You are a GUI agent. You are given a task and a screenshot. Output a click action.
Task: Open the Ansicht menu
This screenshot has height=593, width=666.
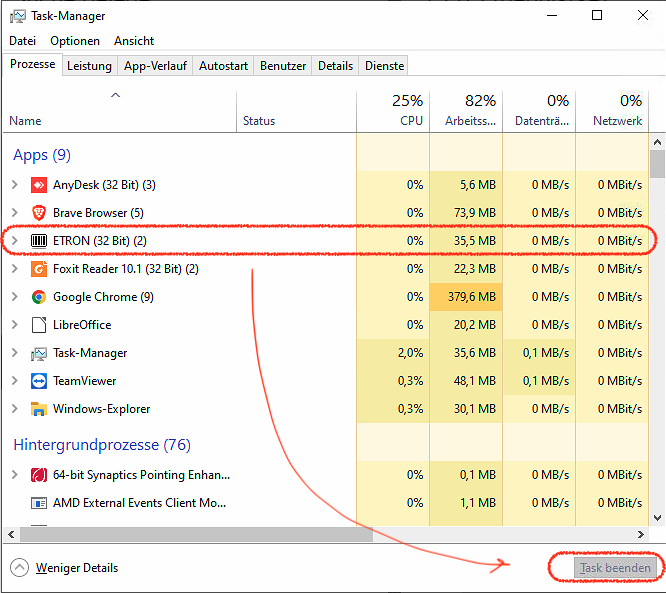pos(134,41)
